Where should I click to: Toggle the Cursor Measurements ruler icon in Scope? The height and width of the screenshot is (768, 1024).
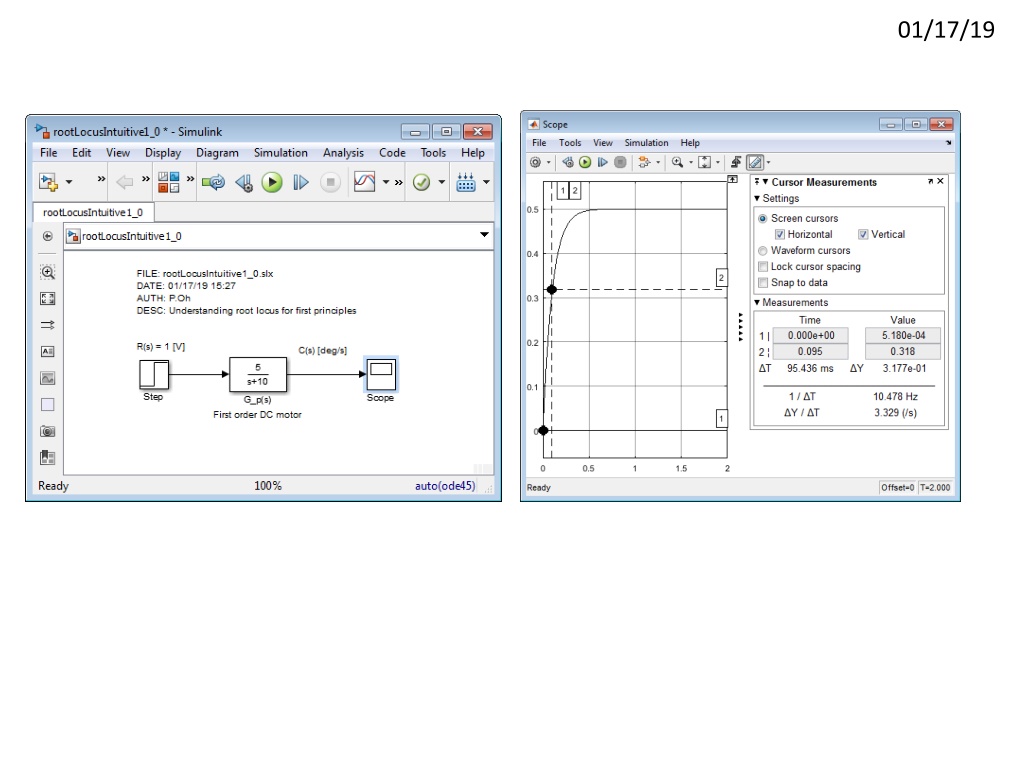[x=755, y=162]
